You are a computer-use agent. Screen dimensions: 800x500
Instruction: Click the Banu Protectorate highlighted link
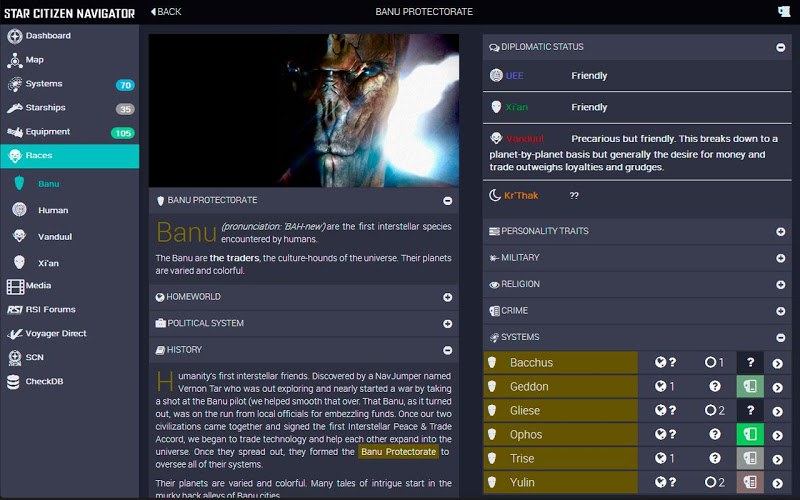click(399, 452)
